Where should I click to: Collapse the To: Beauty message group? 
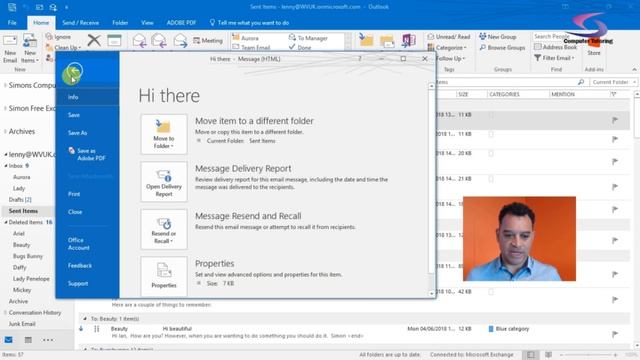click(x=85, y=318)
